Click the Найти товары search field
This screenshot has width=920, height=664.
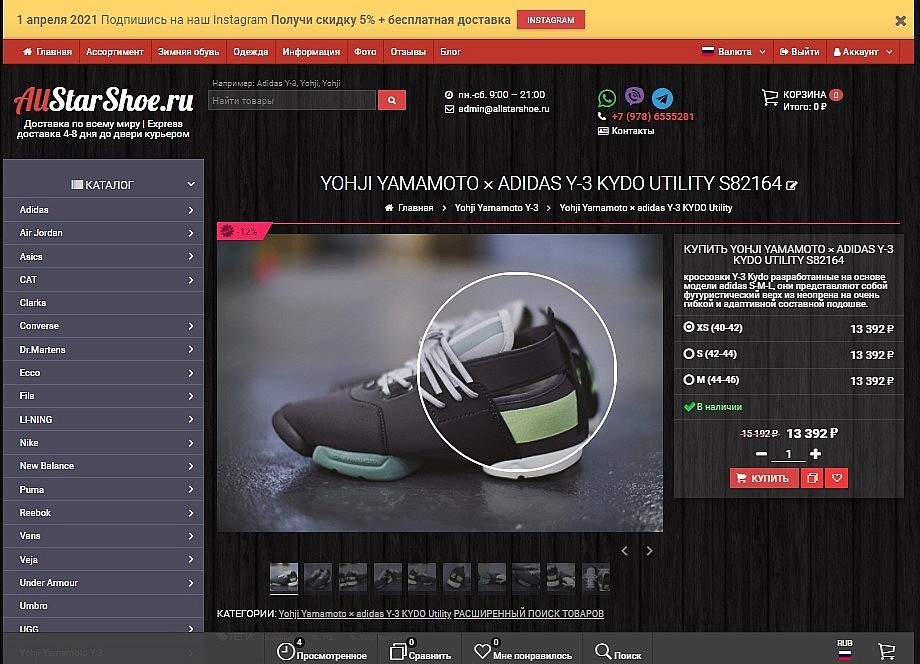[292, 100]
